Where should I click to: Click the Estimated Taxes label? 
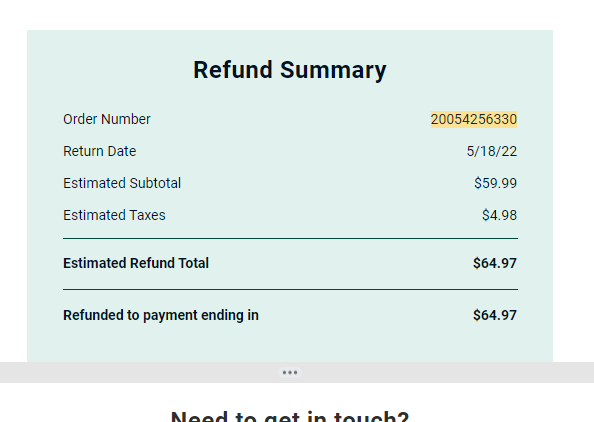click(114, 215)
